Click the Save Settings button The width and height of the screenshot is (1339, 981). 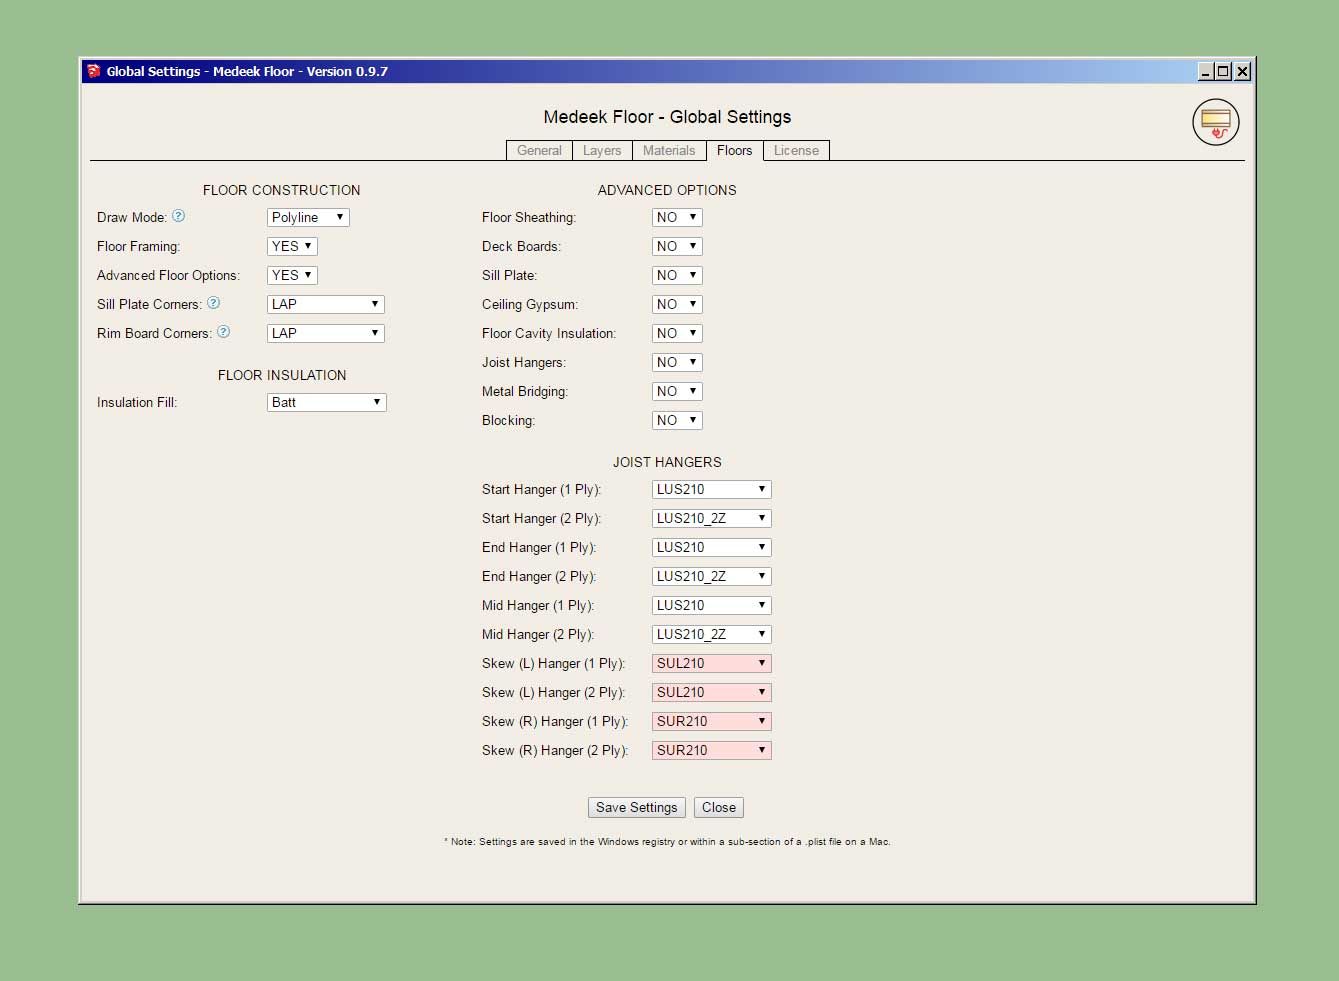tap(637, 807)
